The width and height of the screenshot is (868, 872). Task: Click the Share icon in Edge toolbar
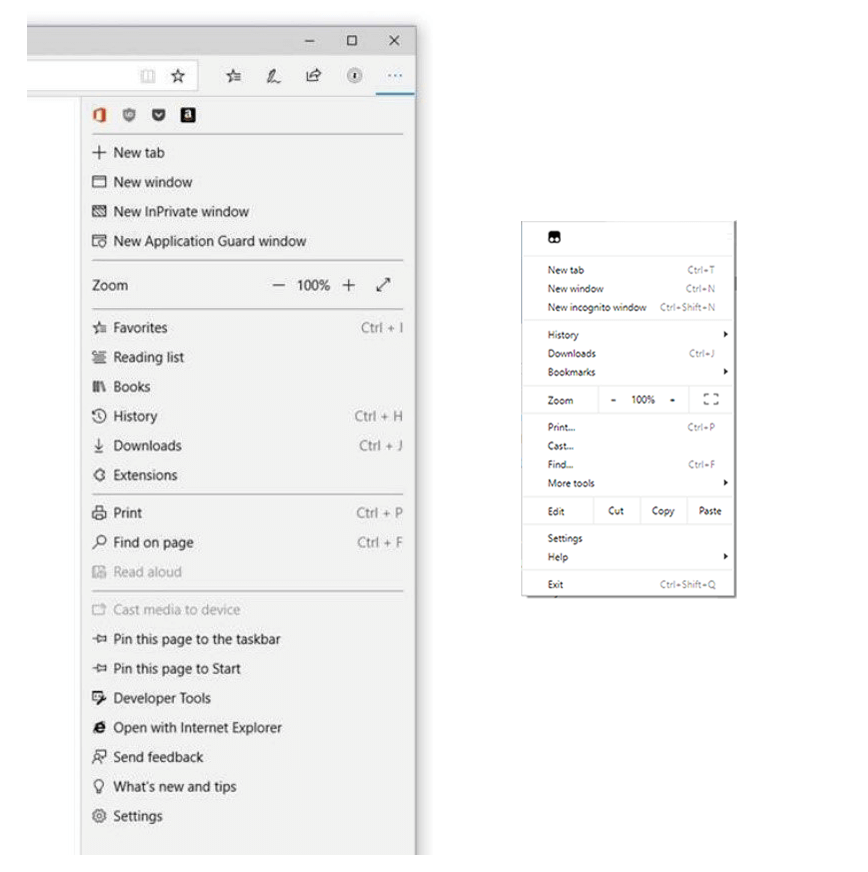click(x=313, y=75)
